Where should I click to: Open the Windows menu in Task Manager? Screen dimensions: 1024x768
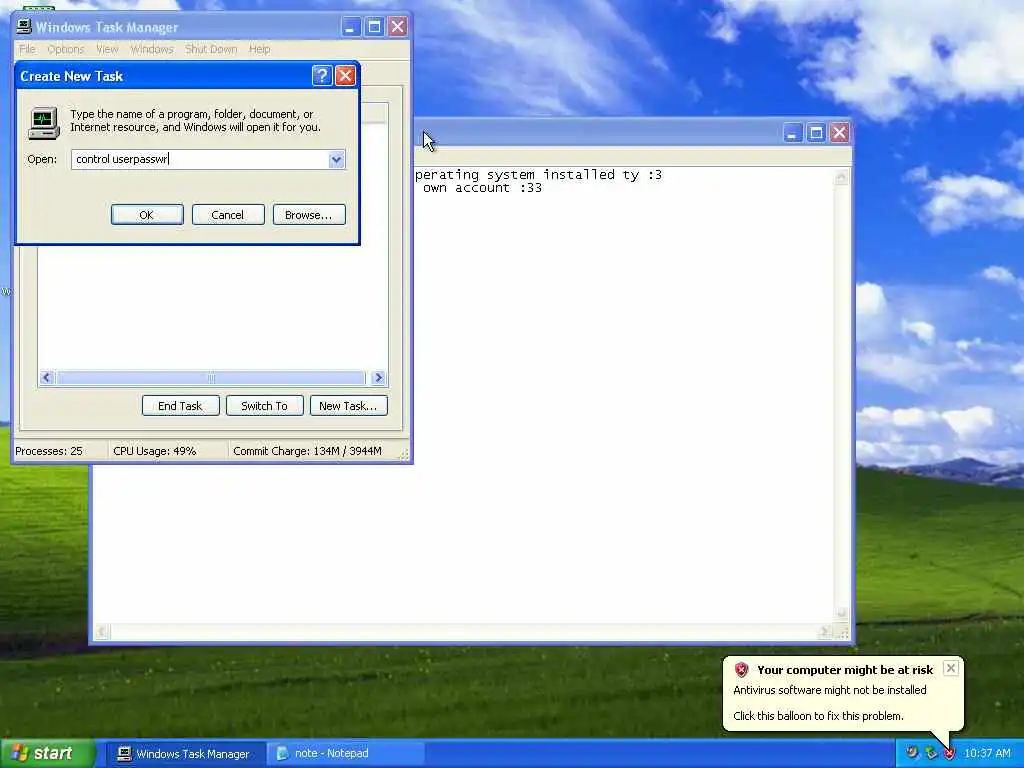click(x=152, y=49)
